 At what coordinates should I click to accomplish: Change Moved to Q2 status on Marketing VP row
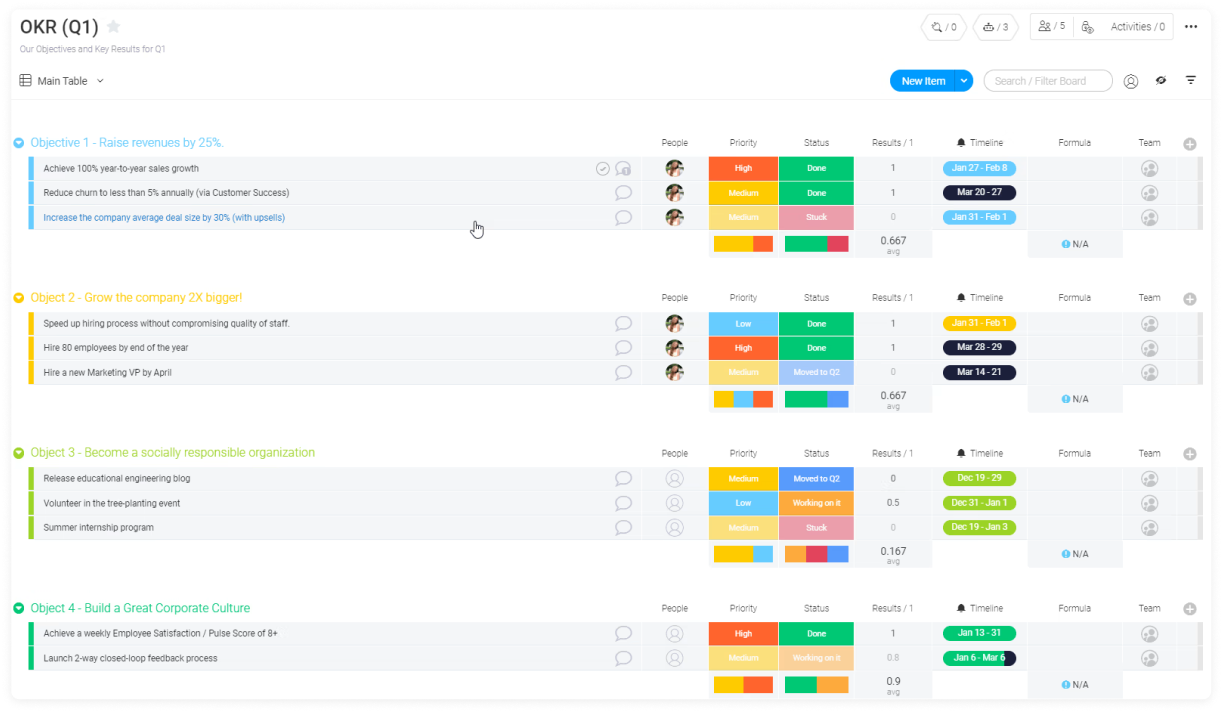coord(816,372)
